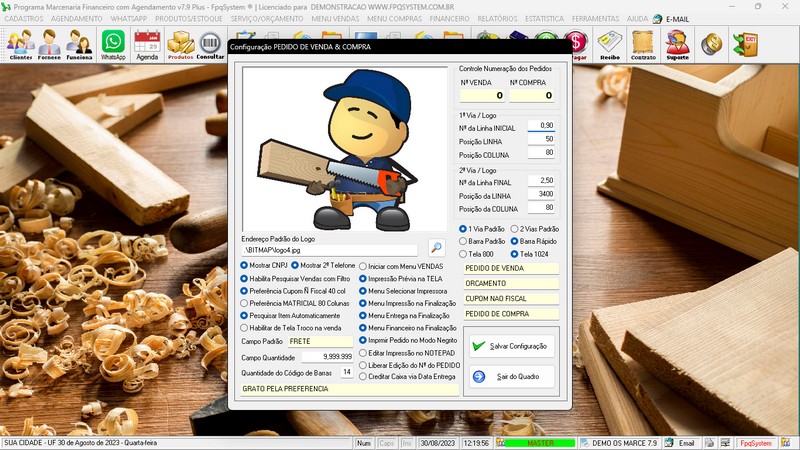Screen dimensions: 800x450
Task: Click the GRATO PELA PREFERENCIA message field
Action: (349, 389)
